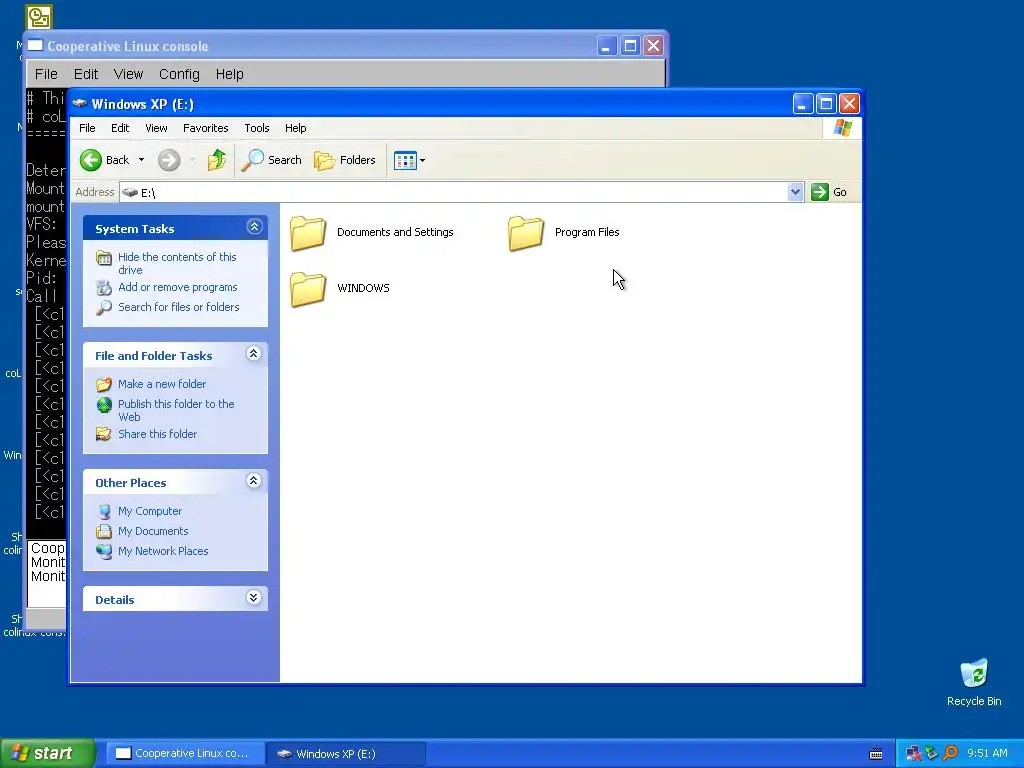Open the View menu in Explorer window
Viewport: 1024px width, 768px height.
[x=156, y=128]
